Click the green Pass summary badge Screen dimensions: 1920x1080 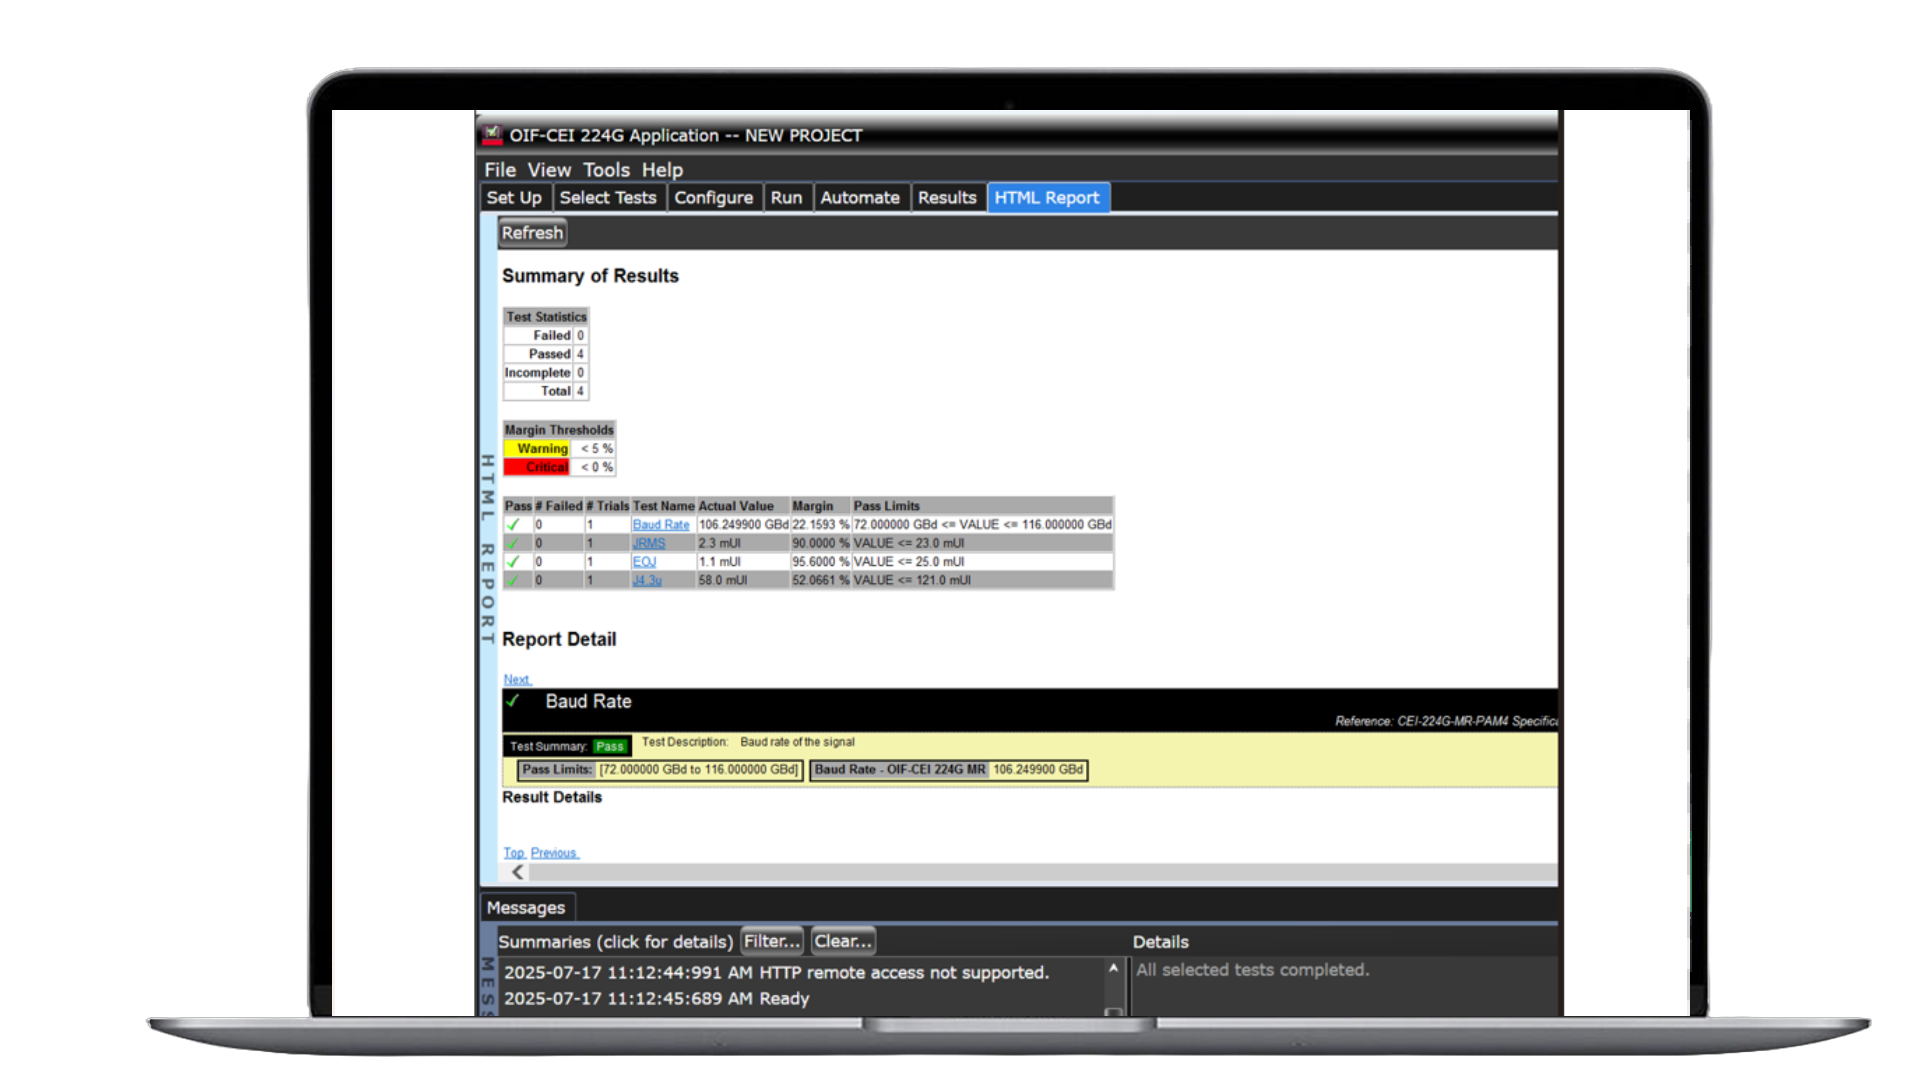(610, 747)
